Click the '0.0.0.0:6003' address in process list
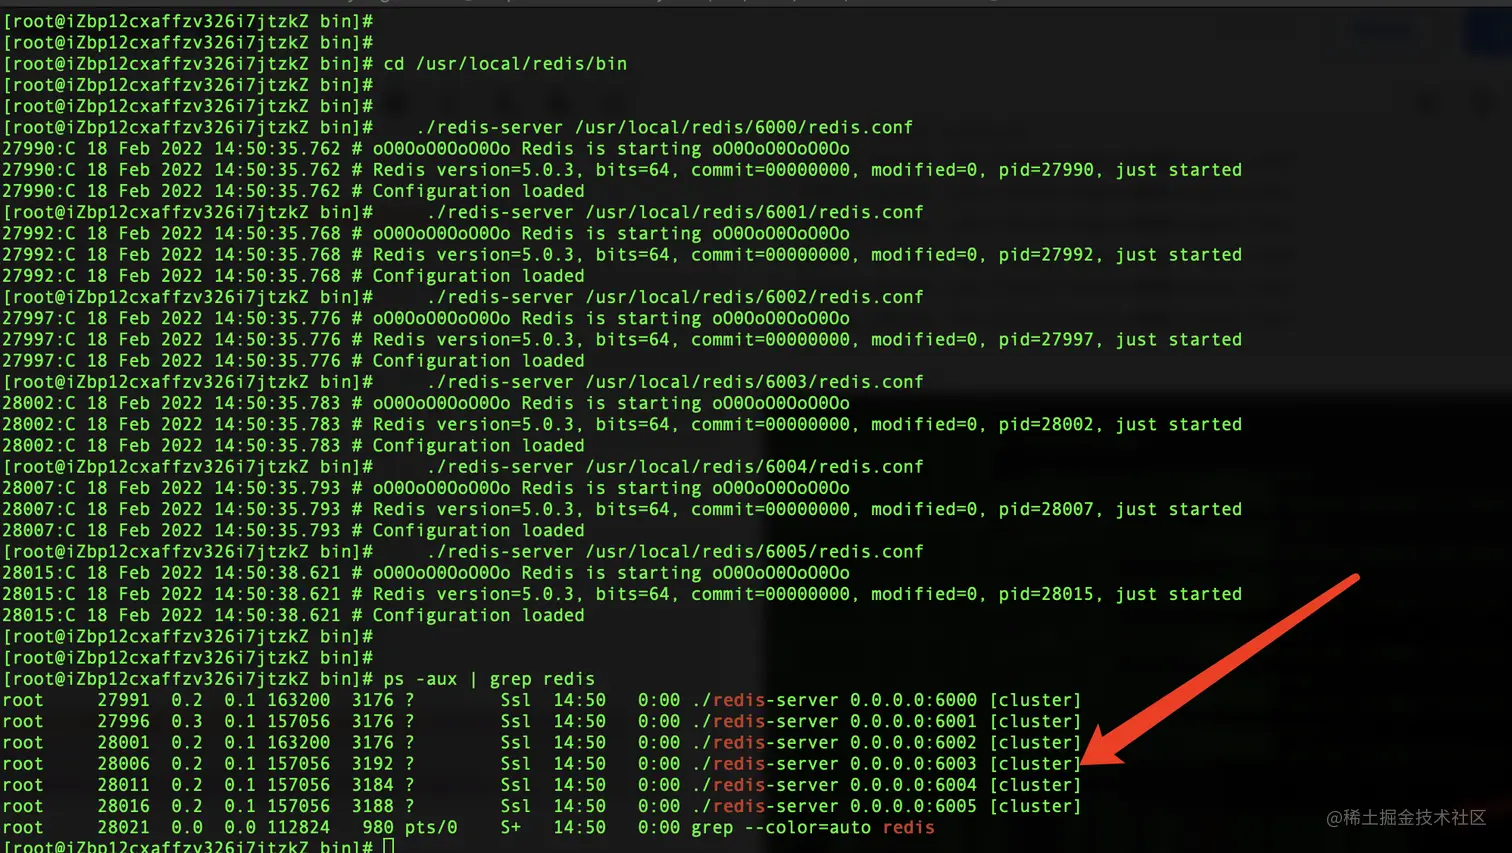 (914, 764)
